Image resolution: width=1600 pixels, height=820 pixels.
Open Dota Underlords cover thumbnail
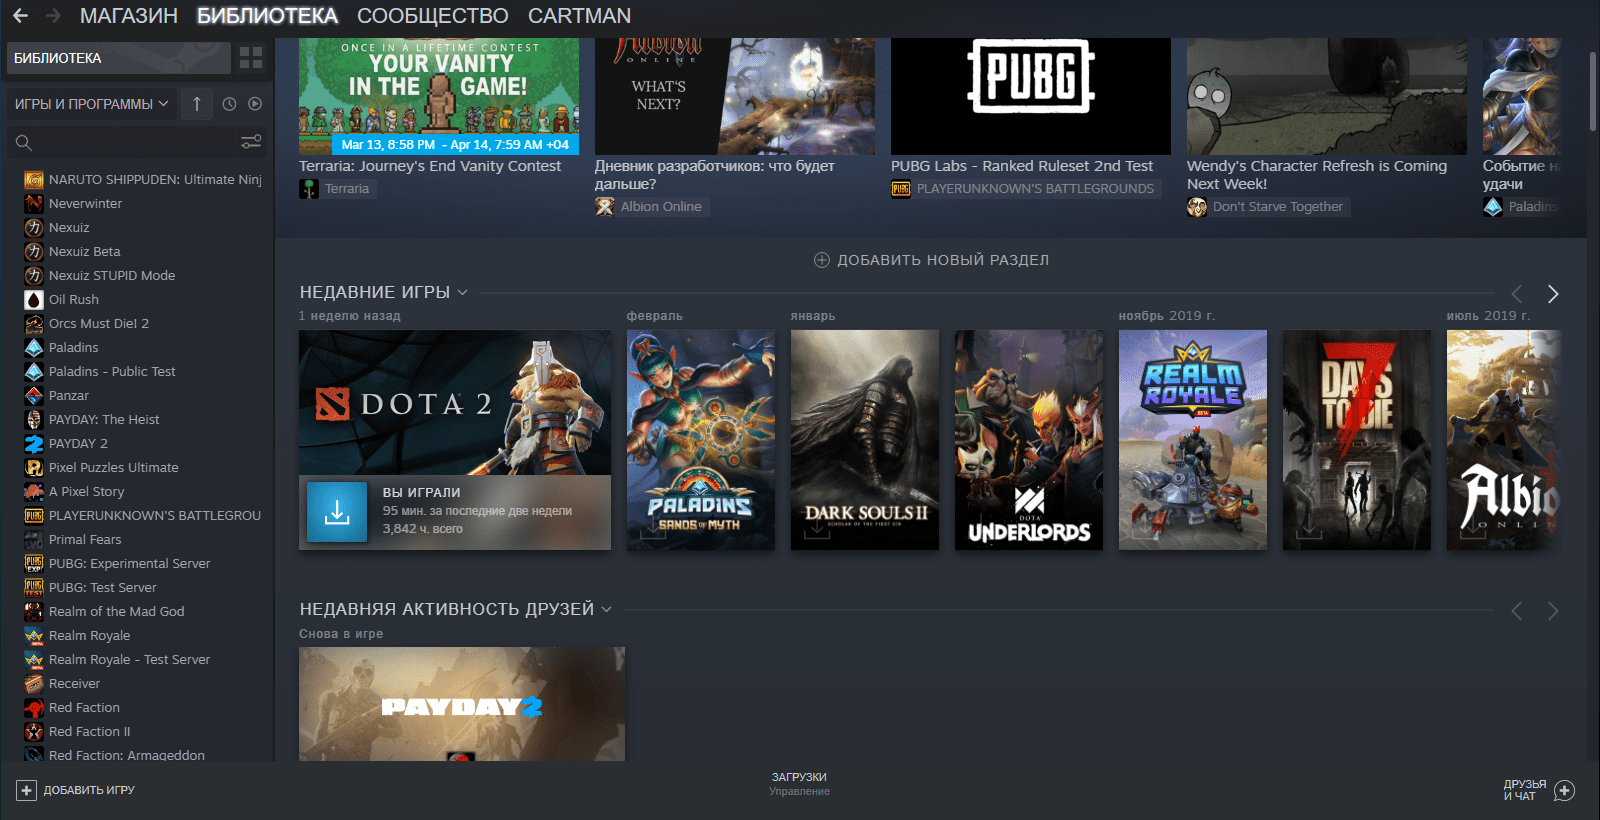tap(1029, 440)
